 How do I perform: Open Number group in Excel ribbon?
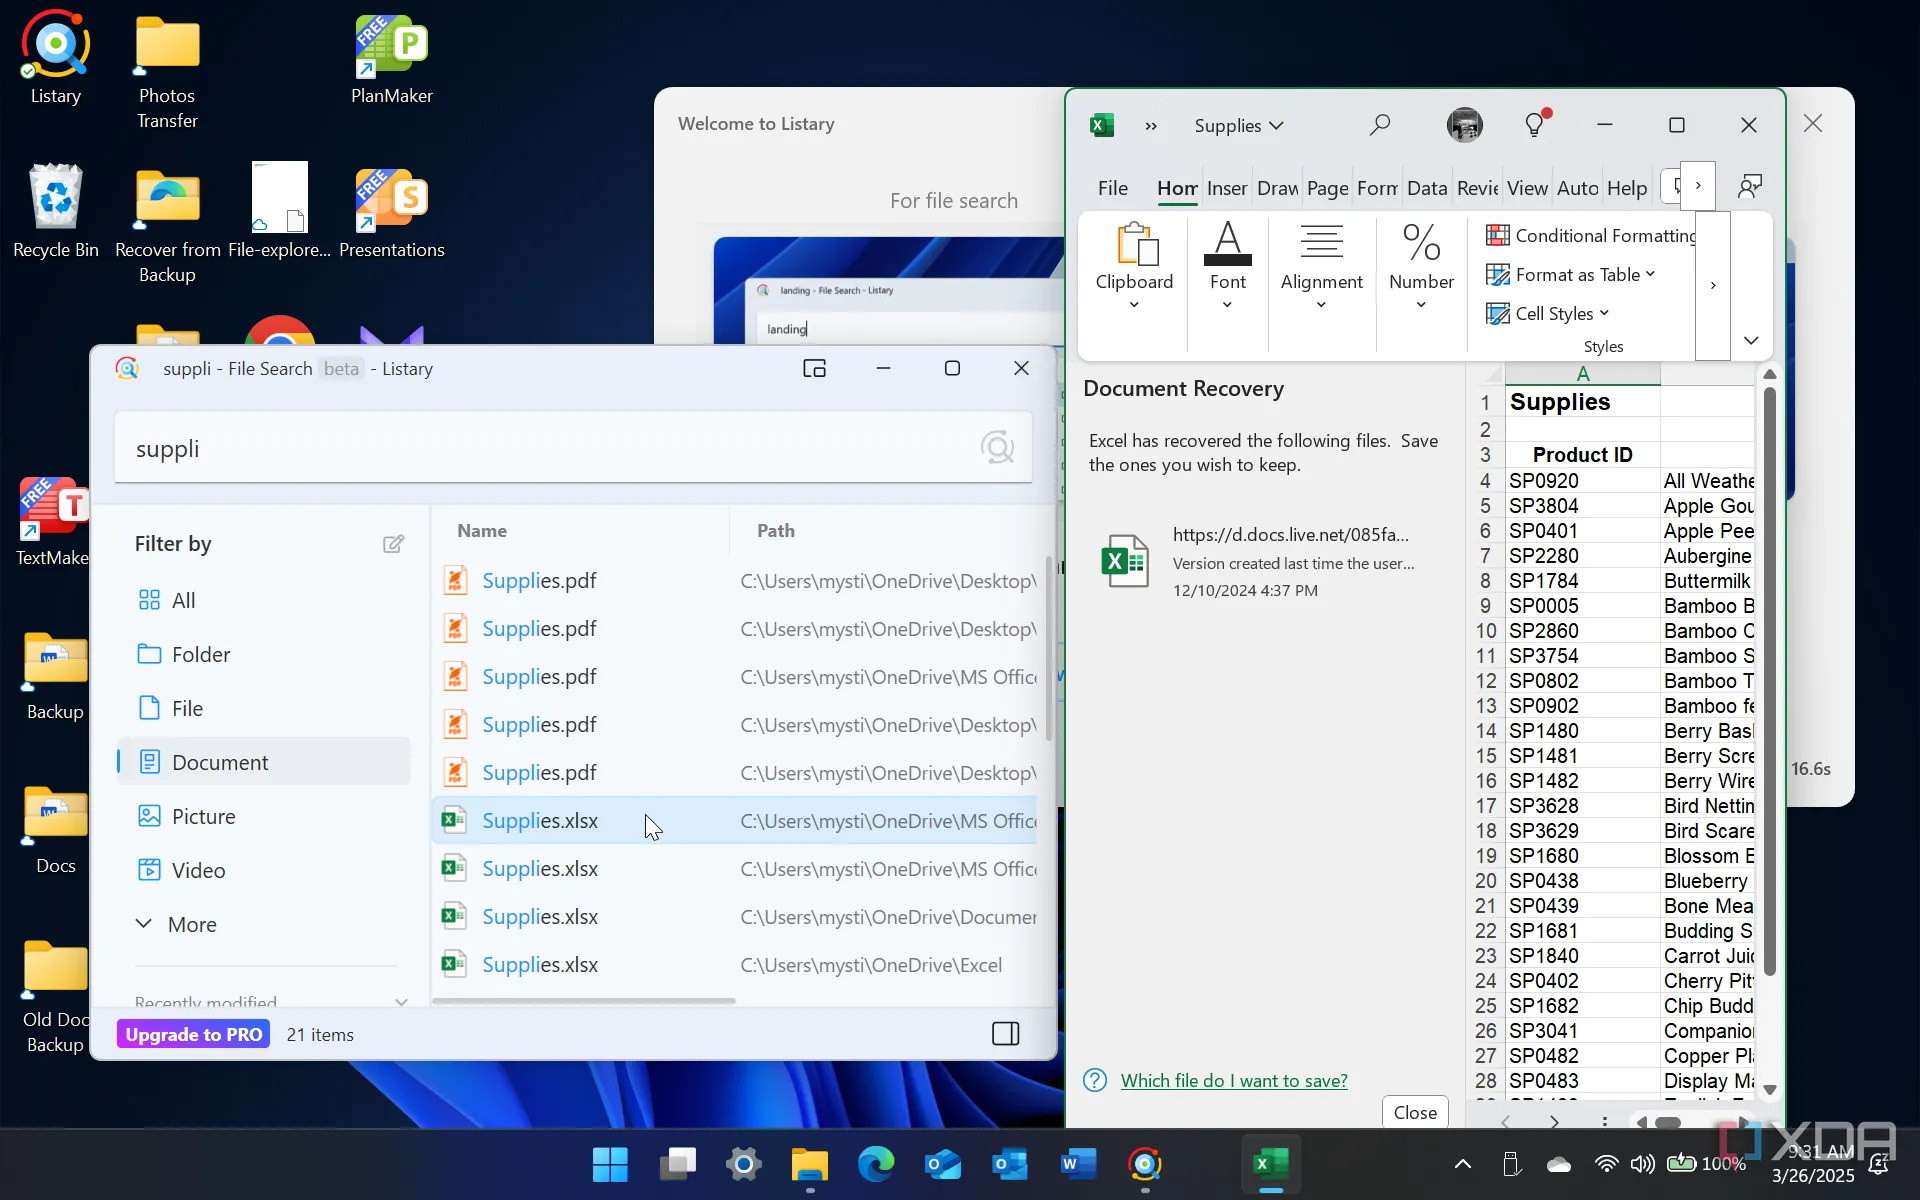(x=1421, y=267)
